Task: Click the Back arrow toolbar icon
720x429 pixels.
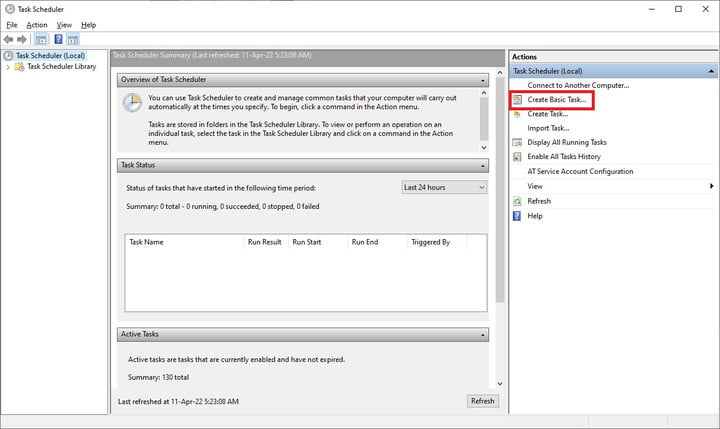Action: point(8,40)
